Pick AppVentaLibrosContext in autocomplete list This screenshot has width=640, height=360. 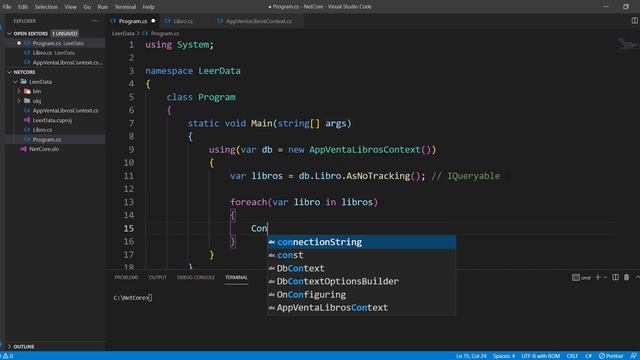(x=361, y=307)
